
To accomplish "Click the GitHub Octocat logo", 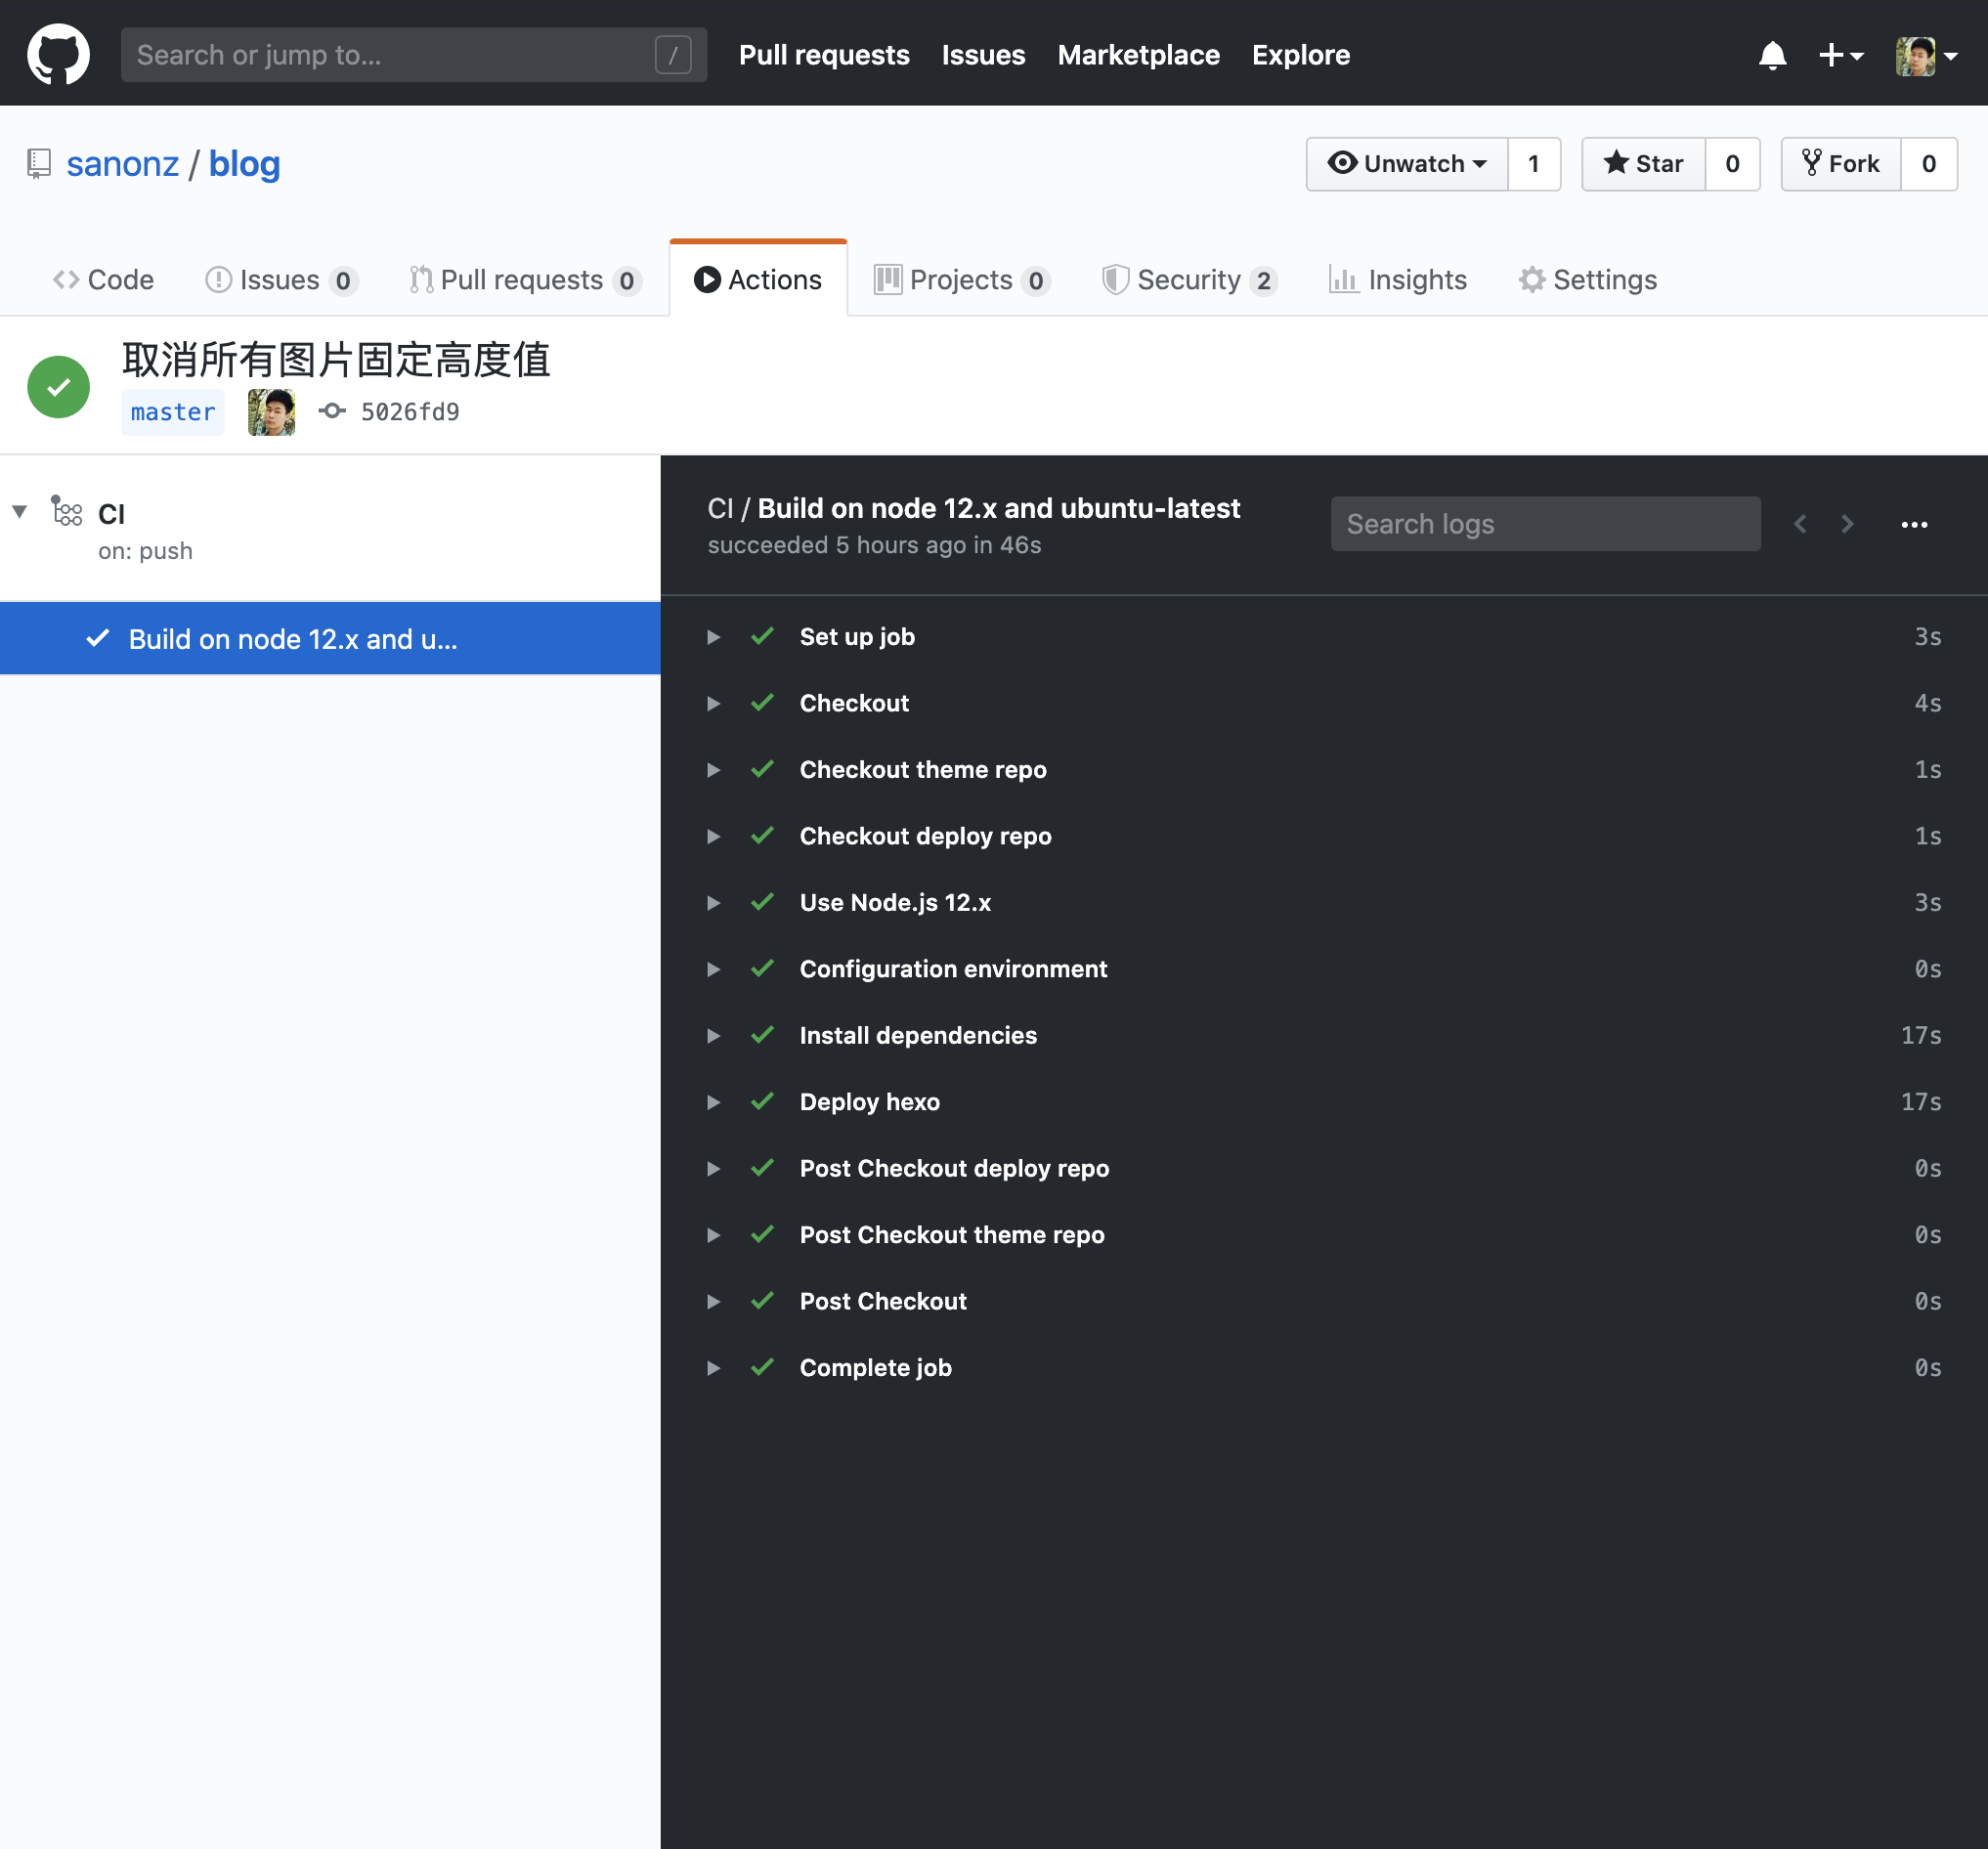I will click(x=58, y=54).
